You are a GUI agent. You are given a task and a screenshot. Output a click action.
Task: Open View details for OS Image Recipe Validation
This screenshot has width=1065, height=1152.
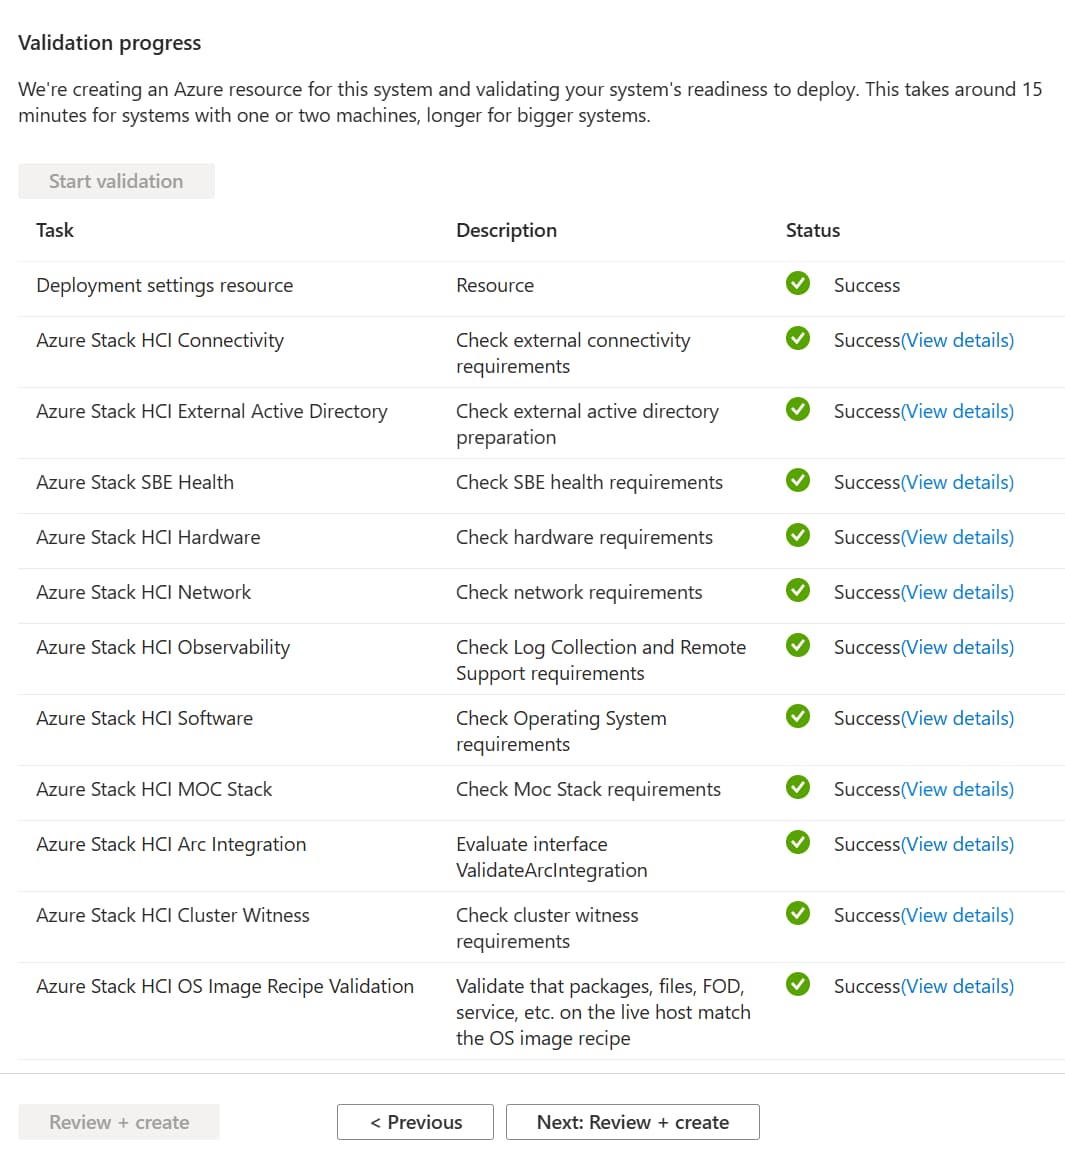point(958,986)
